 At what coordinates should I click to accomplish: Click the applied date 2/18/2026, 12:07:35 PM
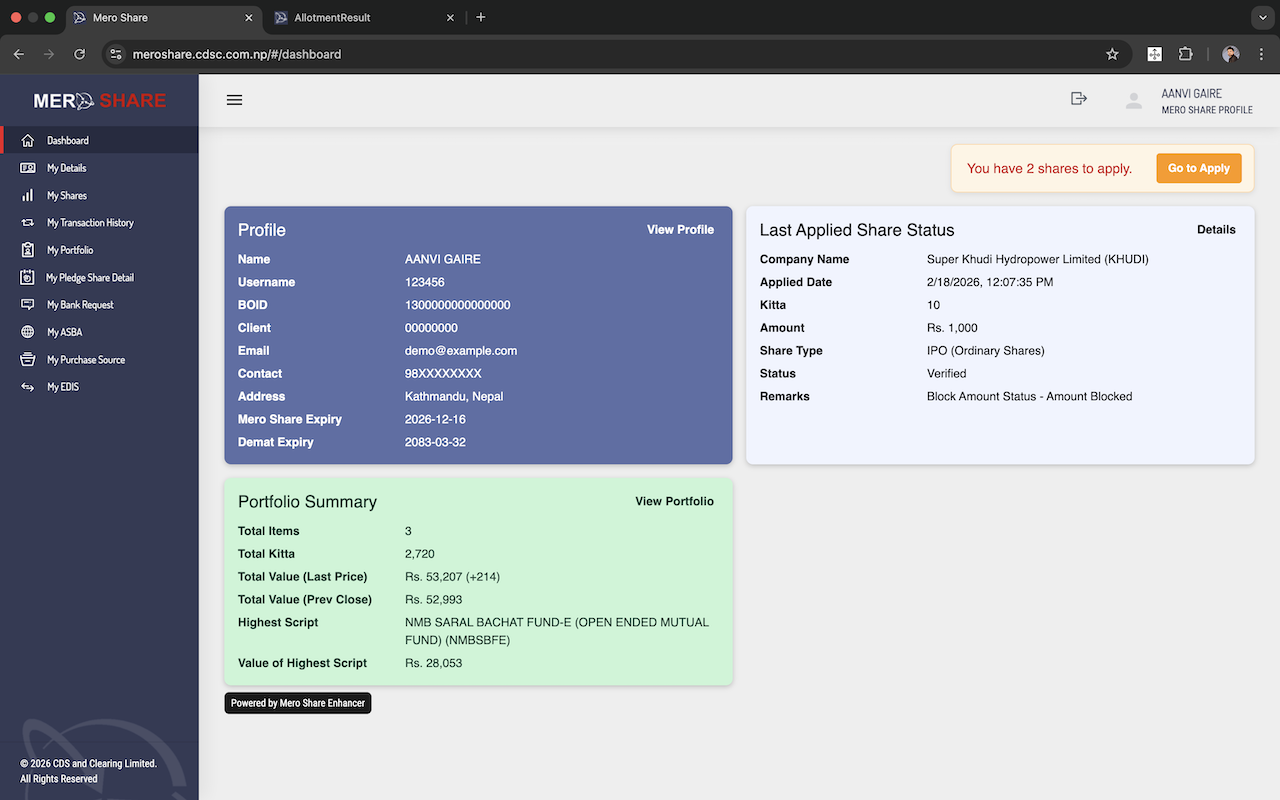coord(990,283)
